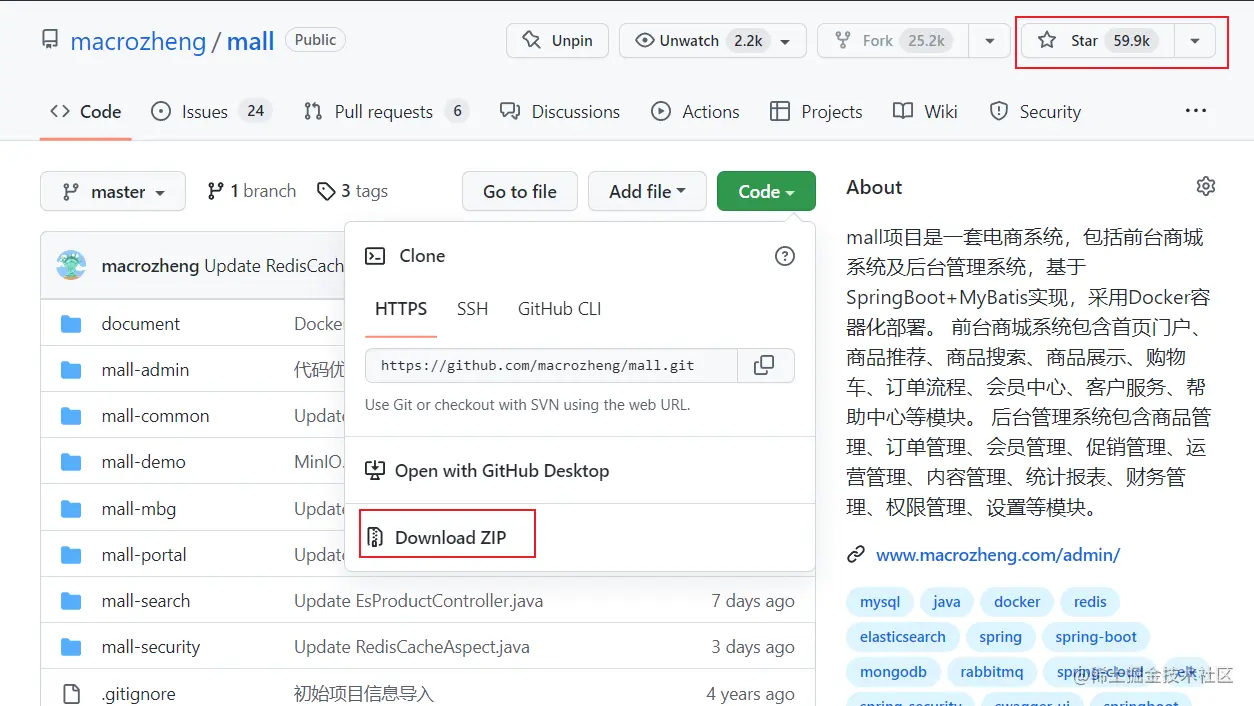Open the Projects tab

(816, 111)
